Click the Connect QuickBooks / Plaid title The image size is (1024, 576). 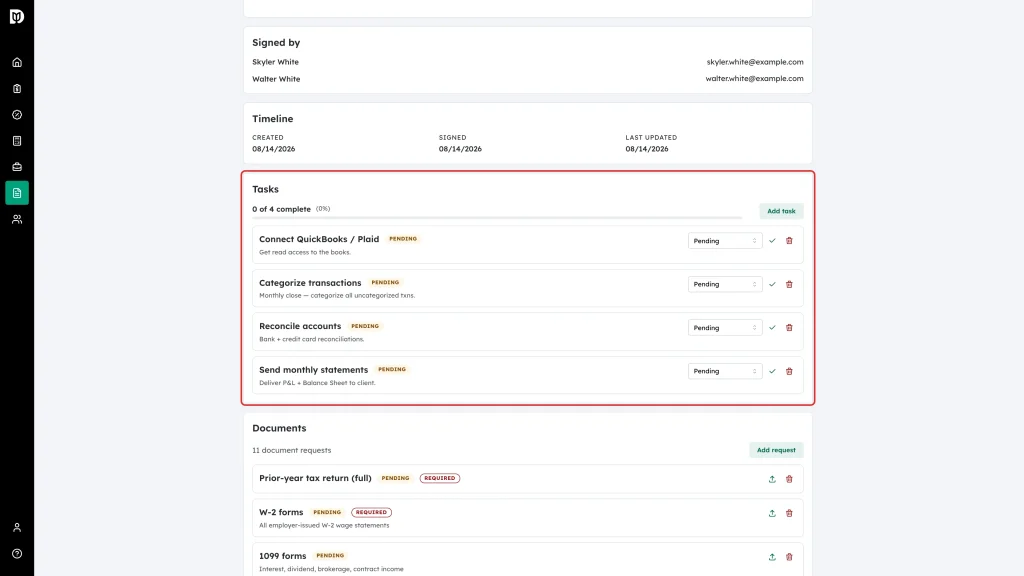319,239
